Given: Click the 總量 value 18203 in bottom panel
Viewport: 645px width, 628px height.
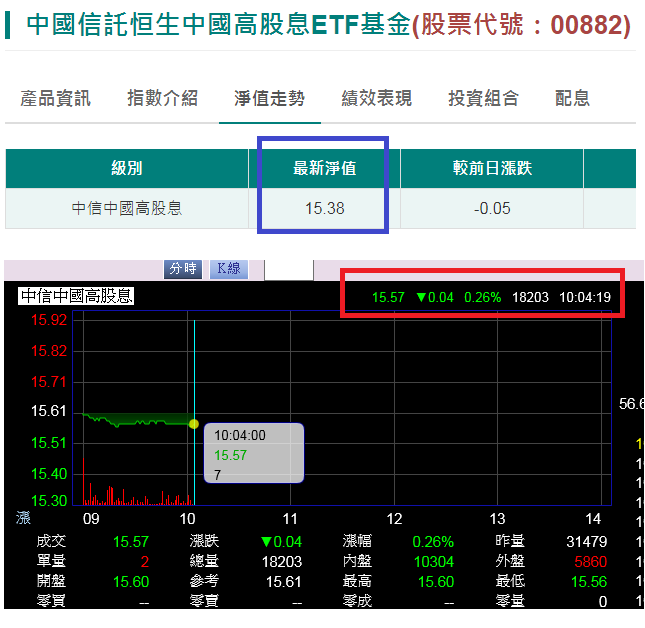Looking at the screenshot, I should (282, 562).
